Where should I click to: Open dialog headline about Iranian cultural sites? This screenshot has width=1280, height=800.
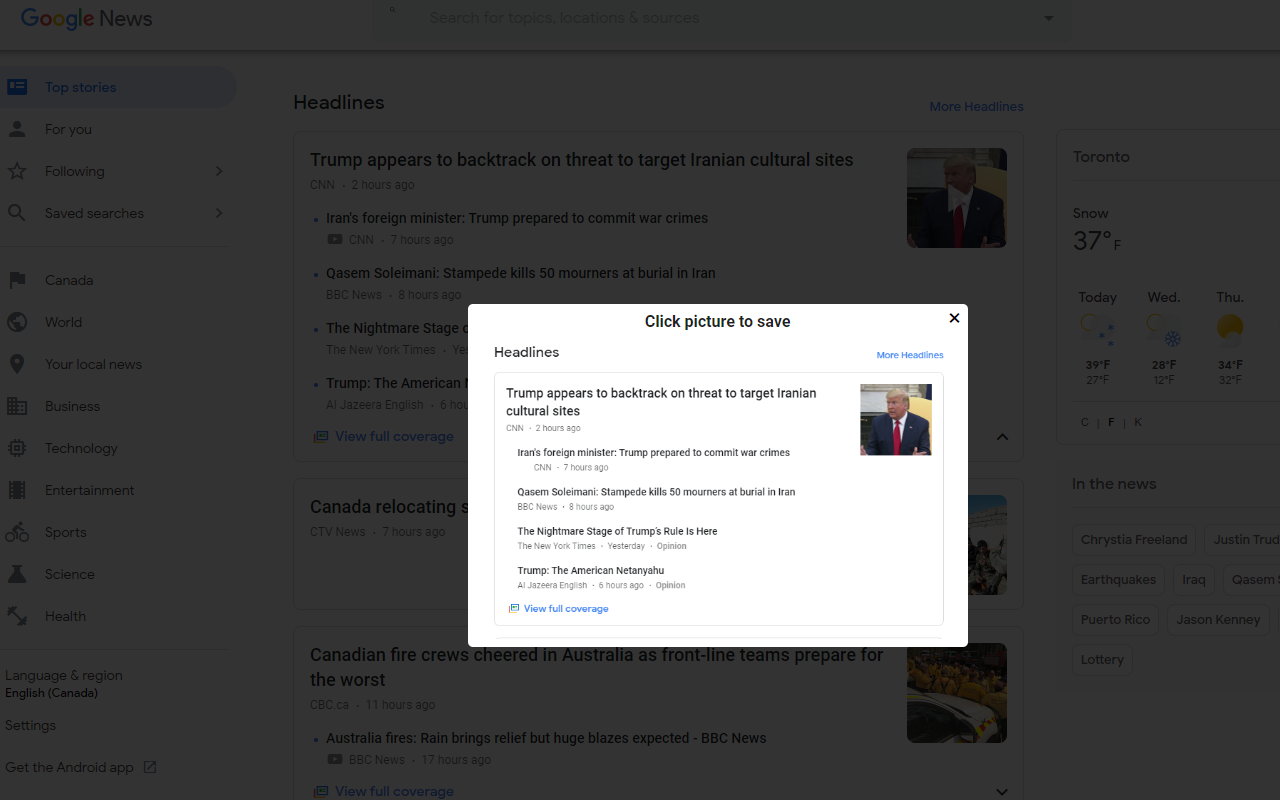pos(661,402)
